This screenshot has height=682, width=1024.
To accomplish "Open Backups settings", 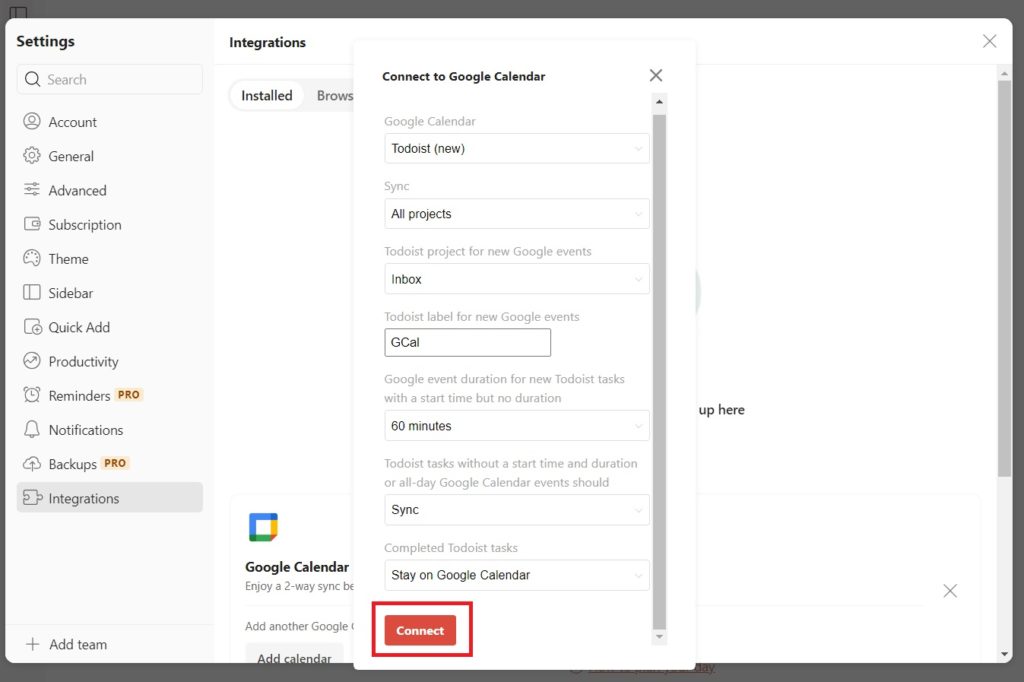I will 110,464.
